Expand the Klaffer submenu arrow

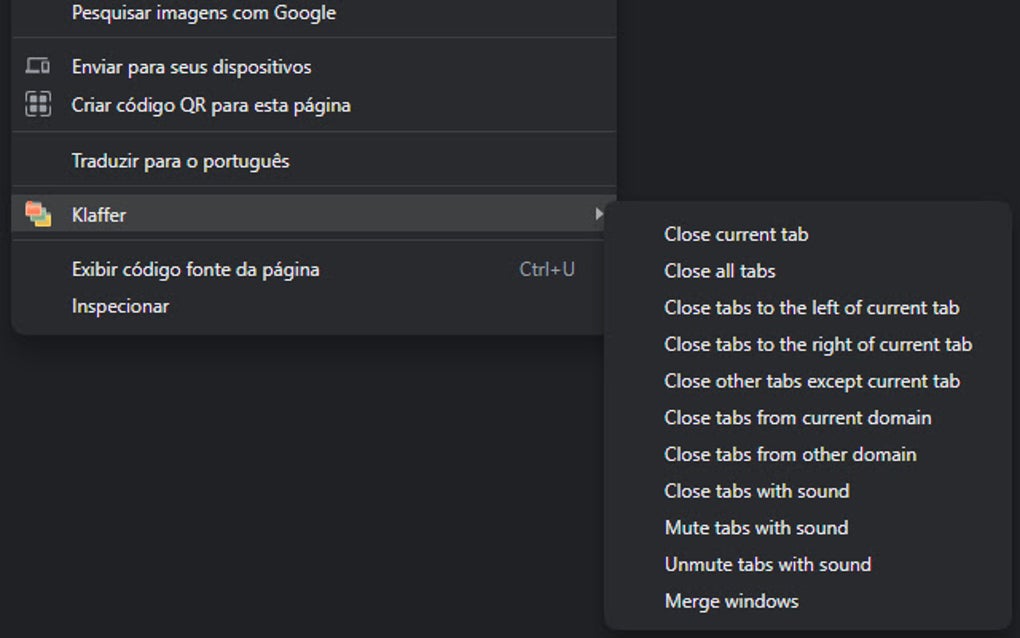point(600,214)
